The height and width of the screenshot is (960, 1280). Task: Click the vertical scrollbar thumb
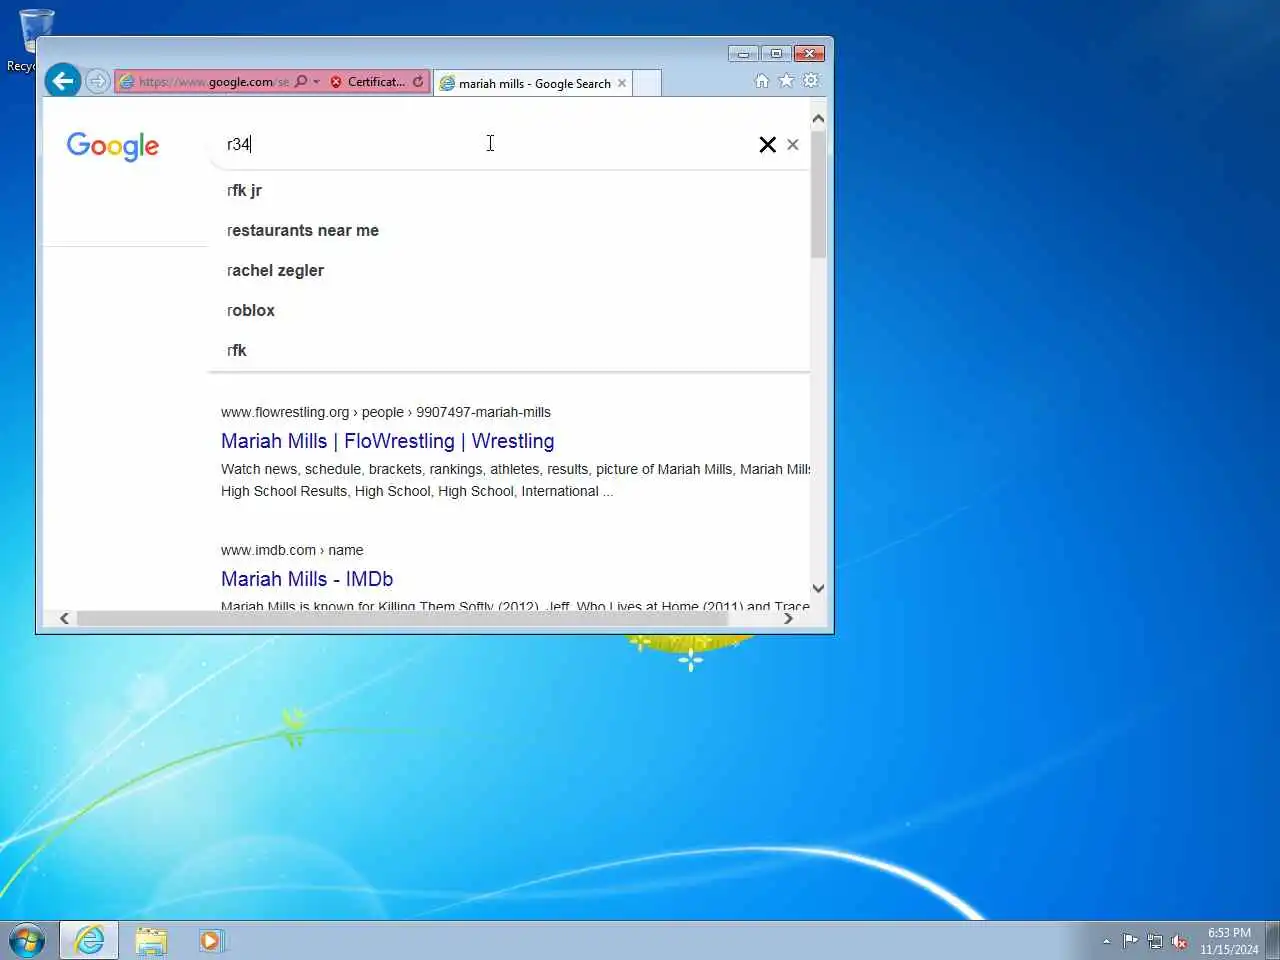pos(818,194)
